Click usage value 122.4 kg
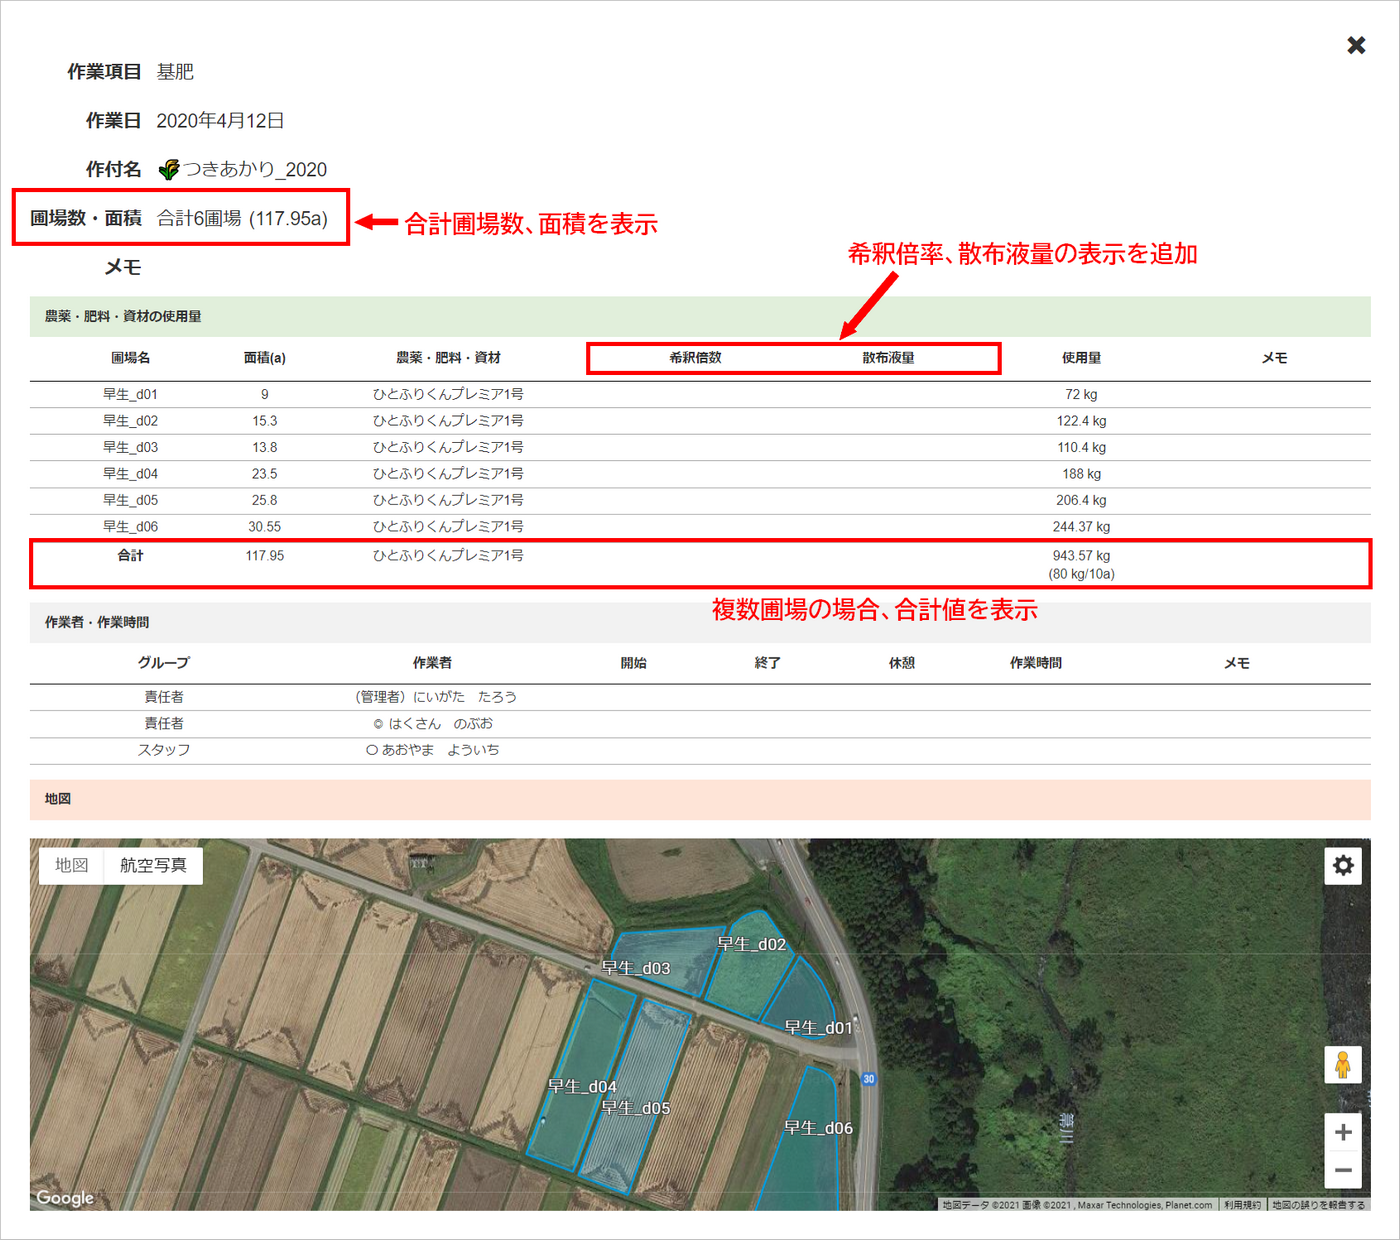The height and width of the screenshot is (1240, 1400). 1081,421
